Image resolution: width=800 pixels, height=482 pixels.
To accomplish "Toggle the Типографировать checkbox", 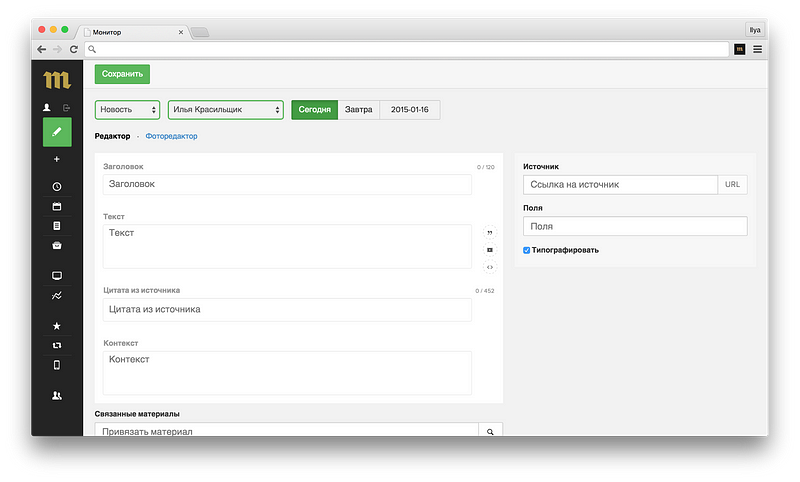I will point(527,250).
